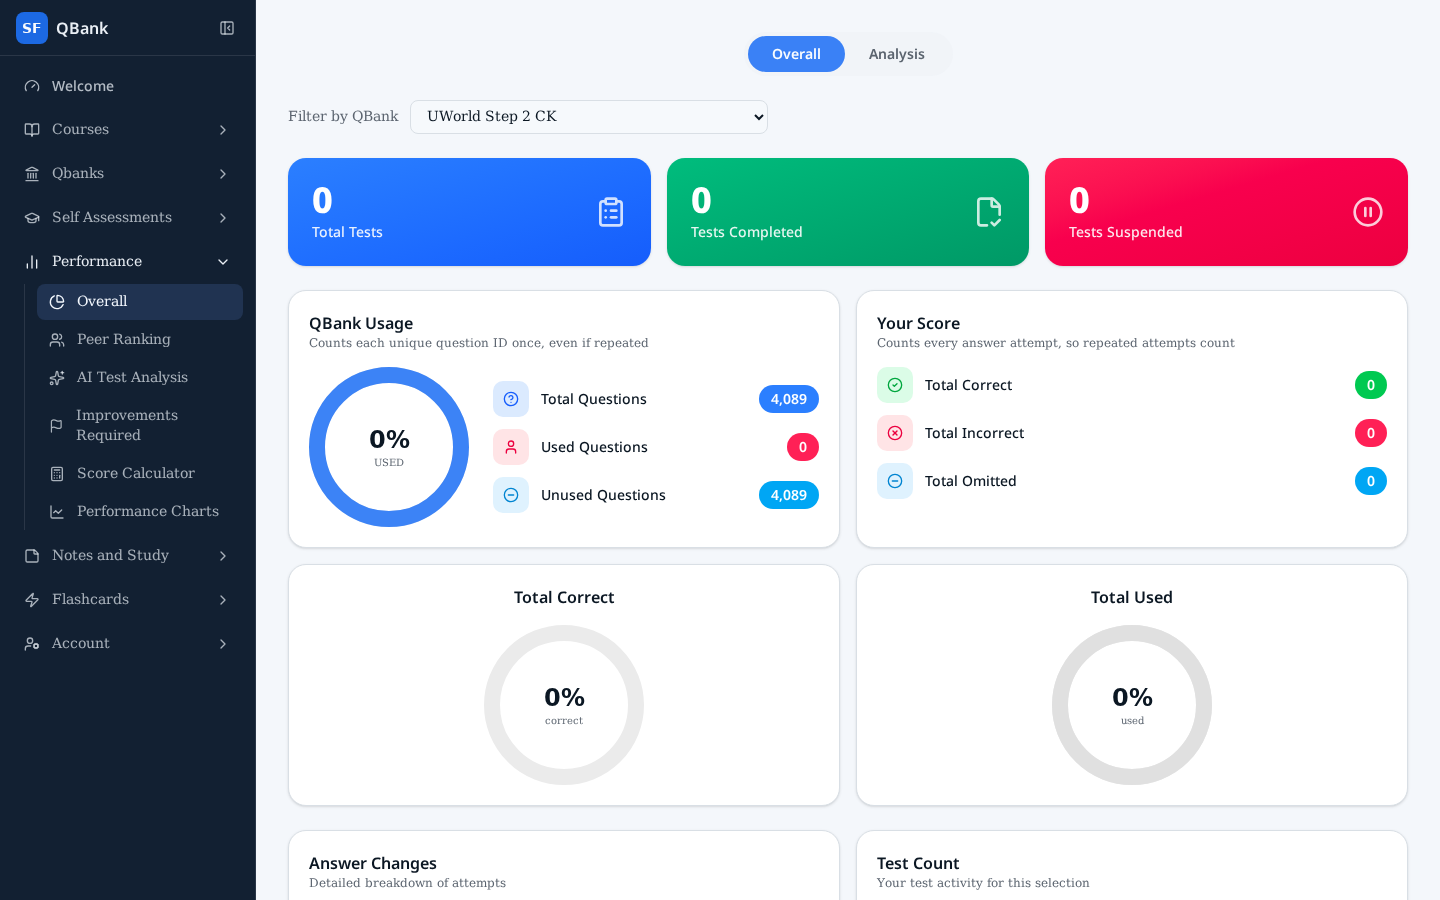Click the Total Correct 0 green badge
This screenshot has width=1440, height=900.
(x=1371, y=385)
